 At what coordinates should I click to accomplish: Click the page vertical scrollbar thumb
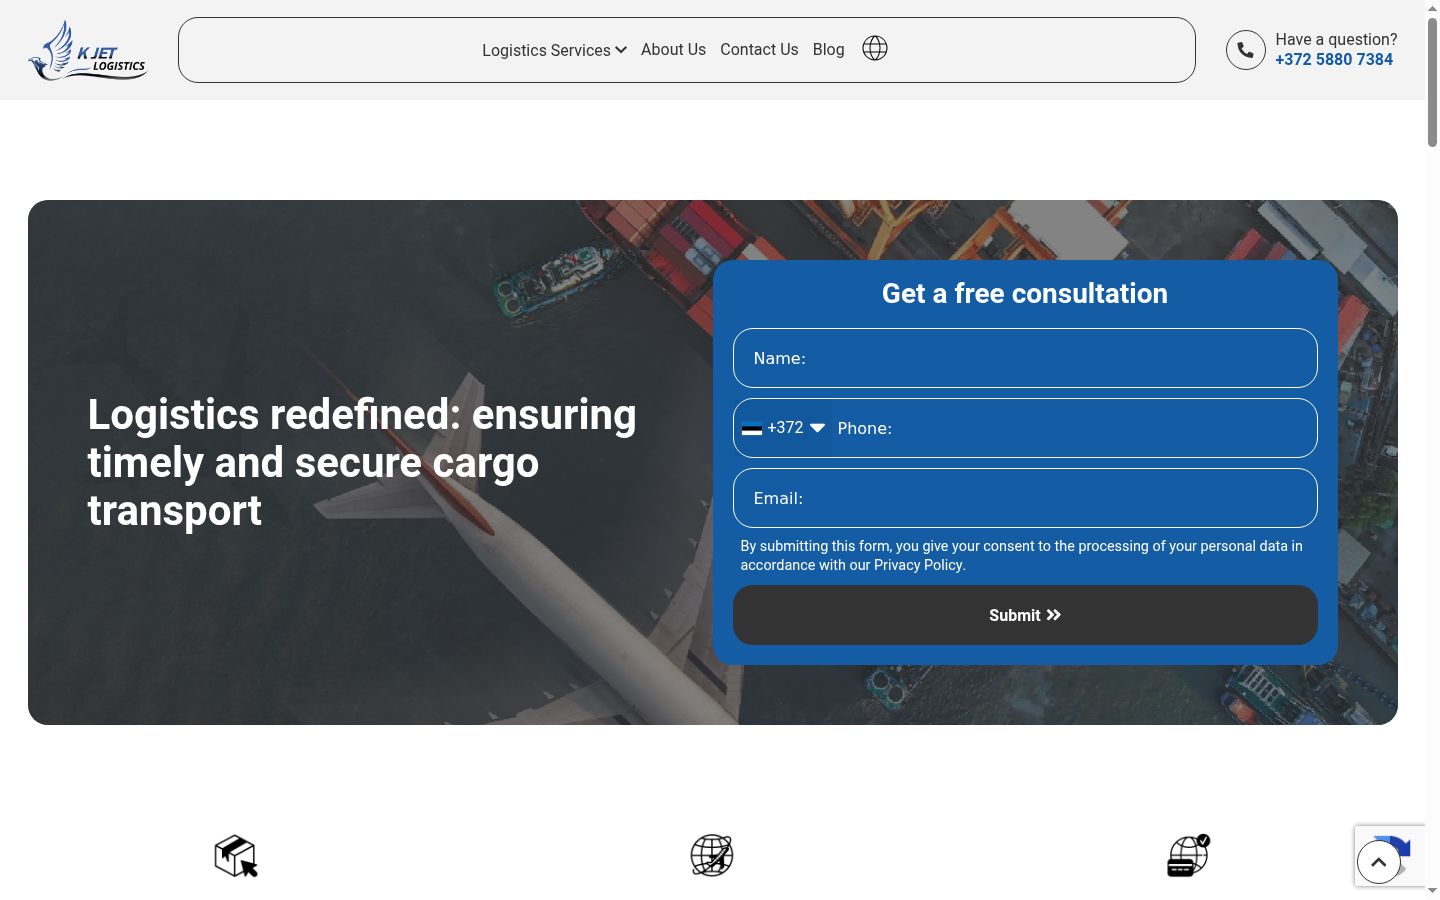point(1433,82)
